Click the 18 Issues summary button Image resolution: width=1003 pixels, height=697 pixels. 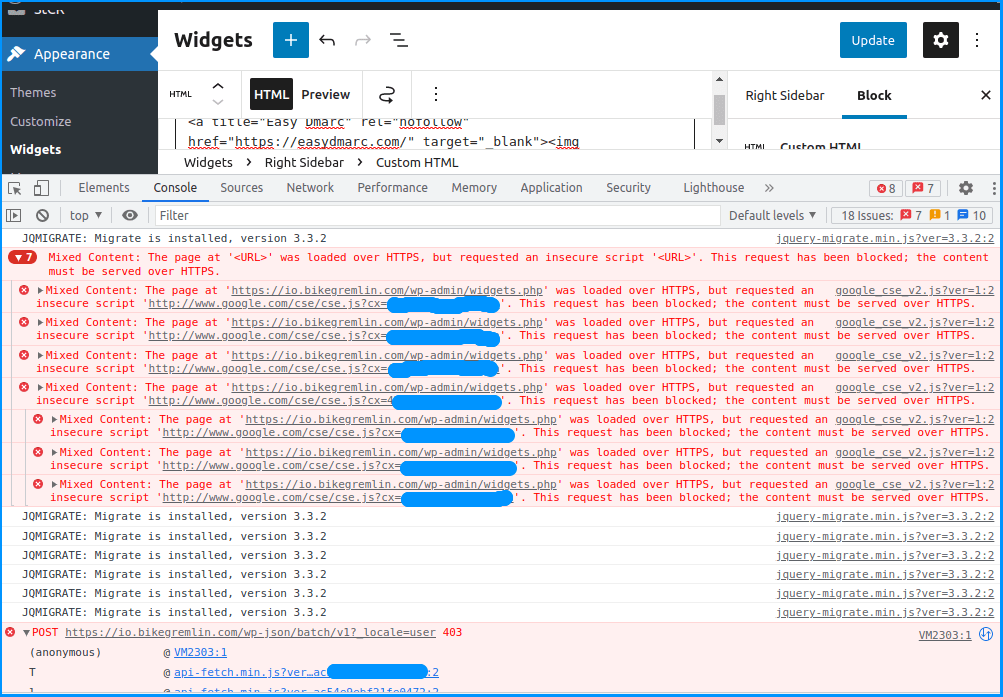tap(912, 215)
